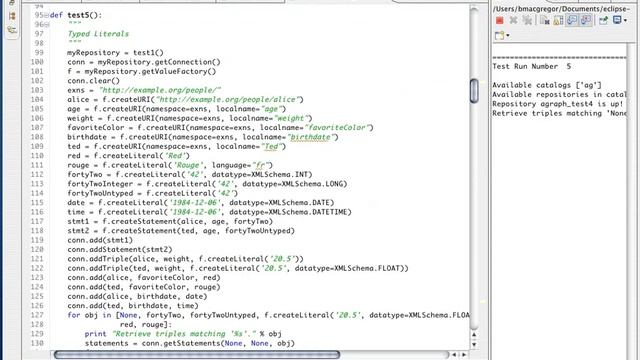Click the 'Test Run Number 5' console line
640x360 pixels.
click(x=531, y=66)
